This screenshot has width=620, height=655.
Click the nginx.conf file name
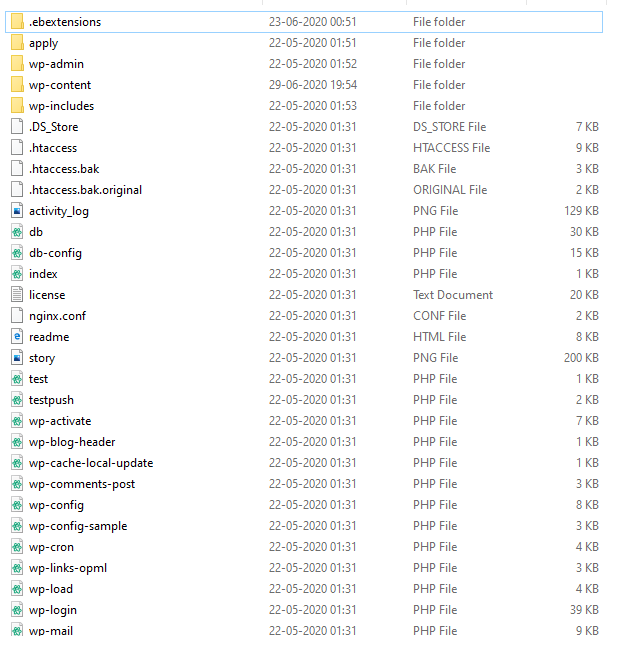click(57, 316)
